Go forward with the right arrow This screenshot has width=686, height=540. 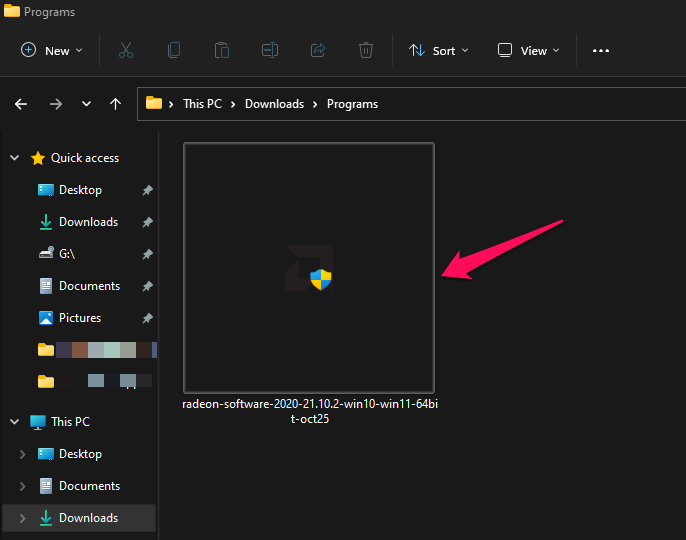click(x=56, y=104)
